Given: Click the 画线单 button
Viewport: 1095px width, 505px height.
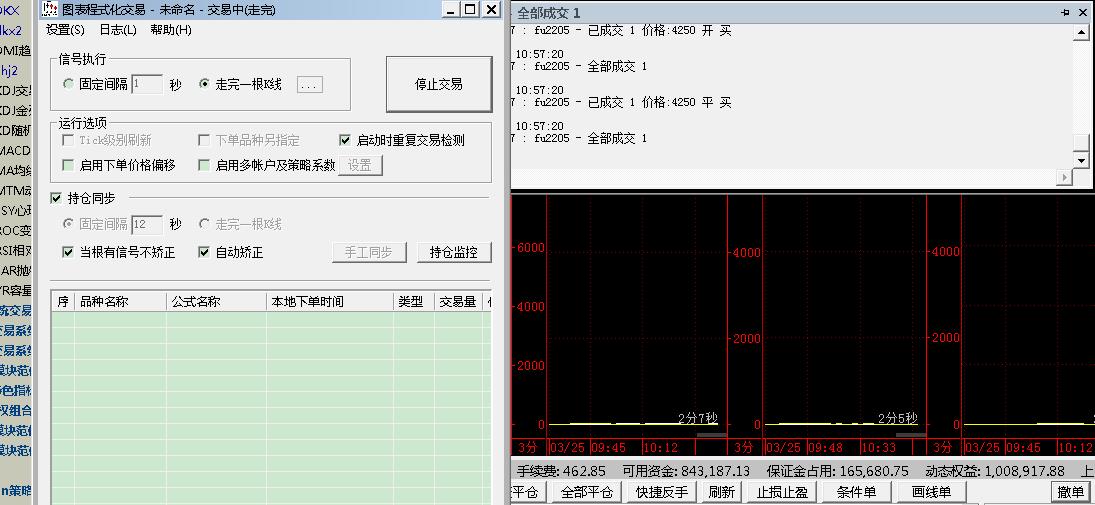Looking at the screenshot, I should (x=930, y=492).
